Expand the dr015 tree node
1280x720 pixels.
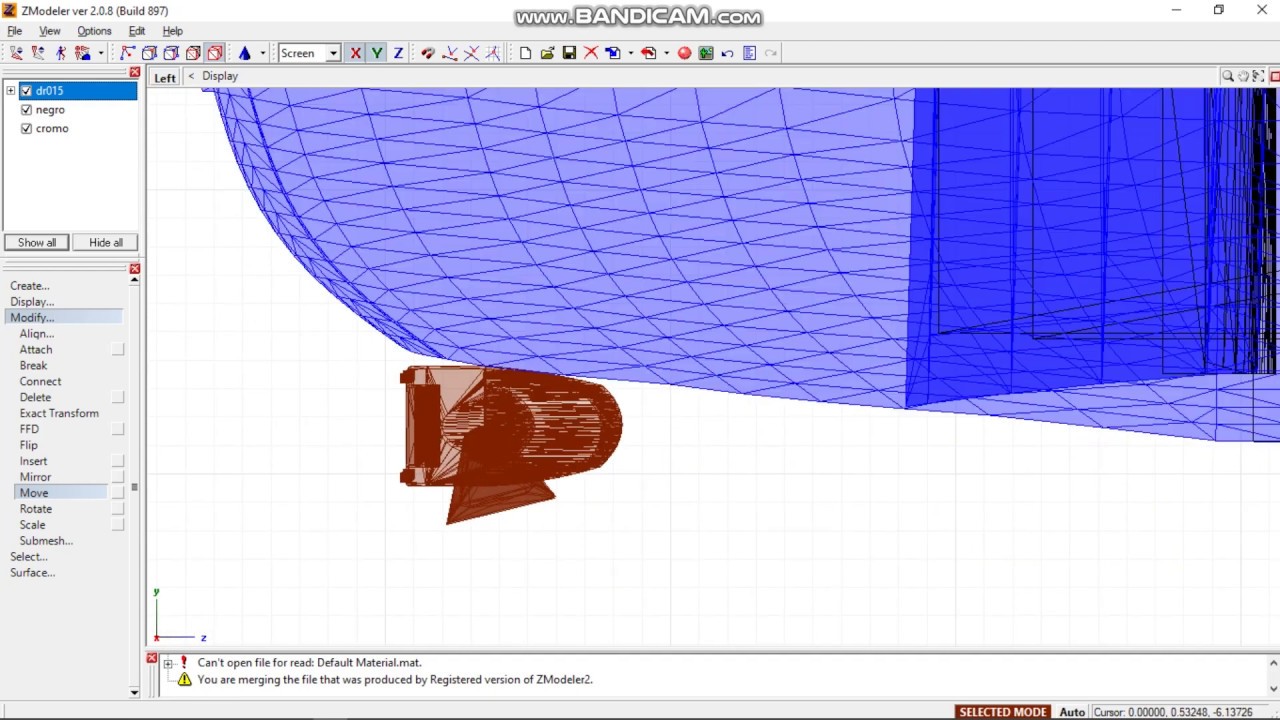pyautogui.click(x=10, y=91)
